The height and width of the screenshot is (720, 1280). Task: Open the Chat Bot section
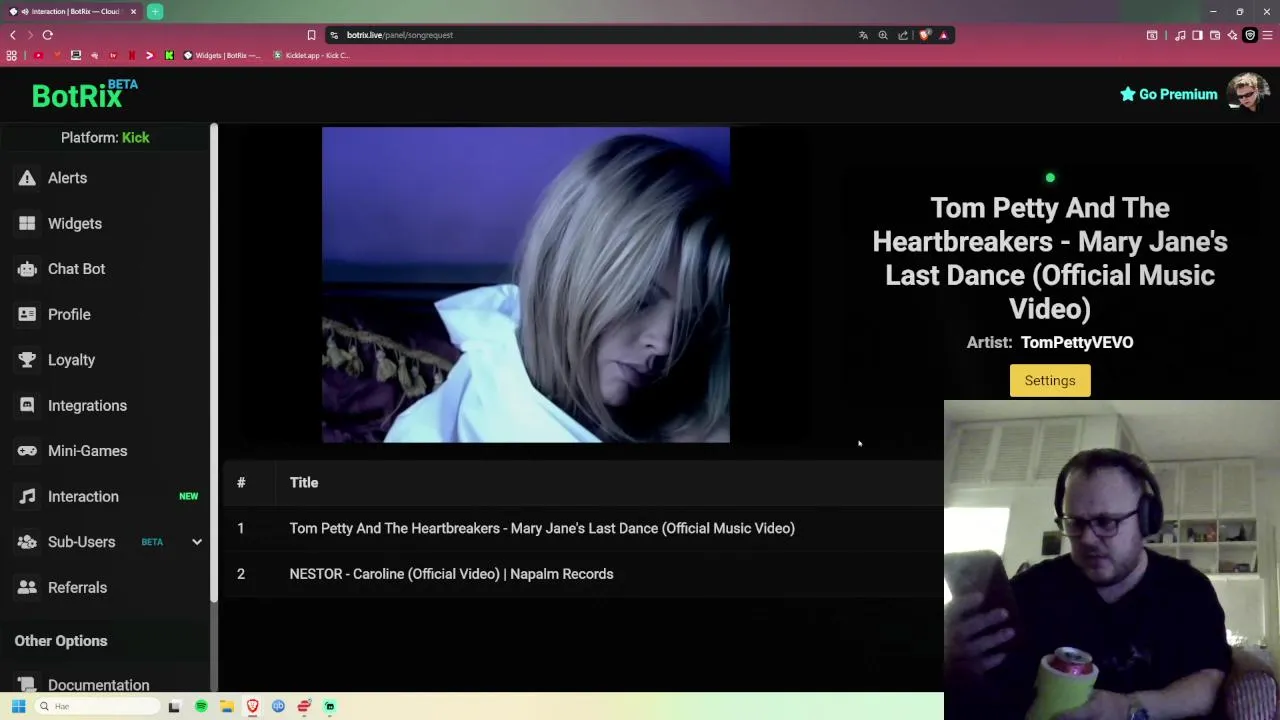(x=76, y=269)
